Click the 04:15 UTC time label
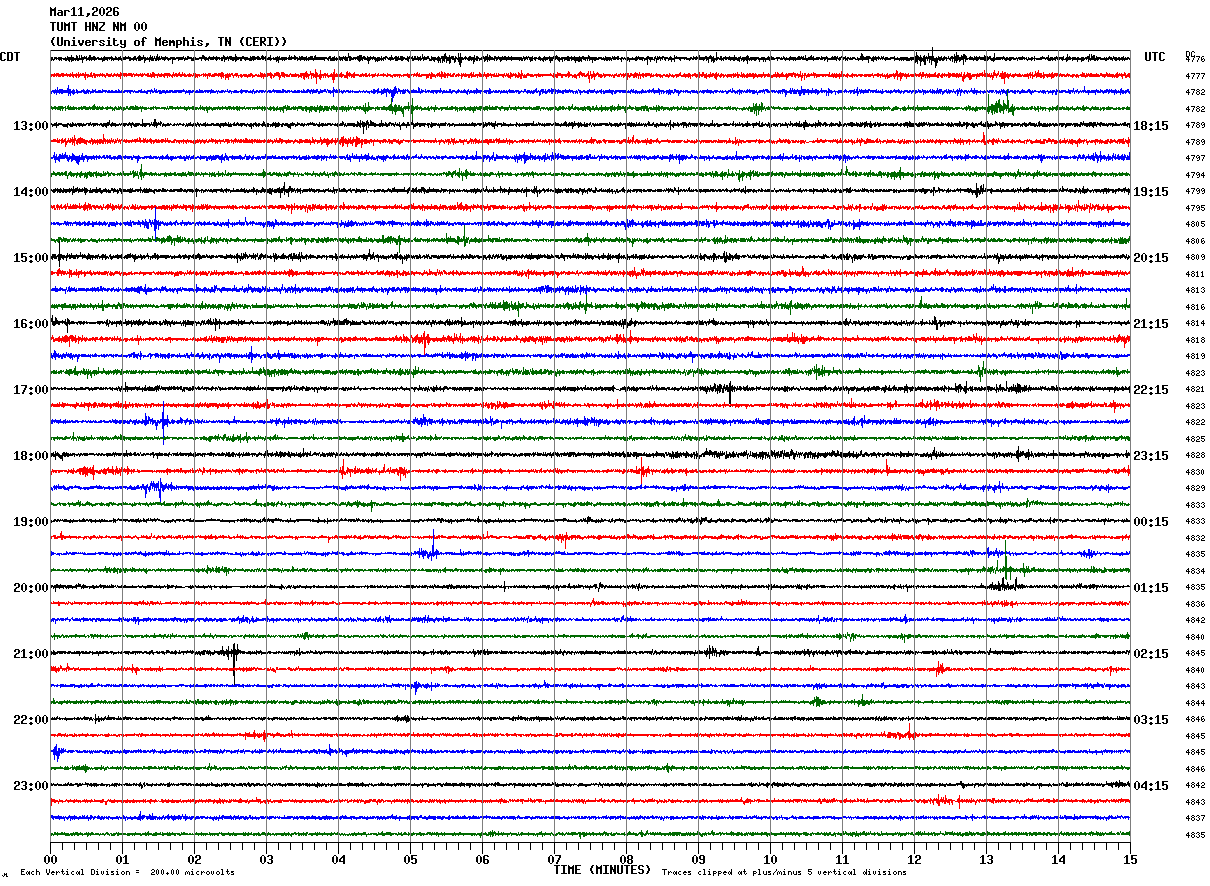 pos(1151,786)
